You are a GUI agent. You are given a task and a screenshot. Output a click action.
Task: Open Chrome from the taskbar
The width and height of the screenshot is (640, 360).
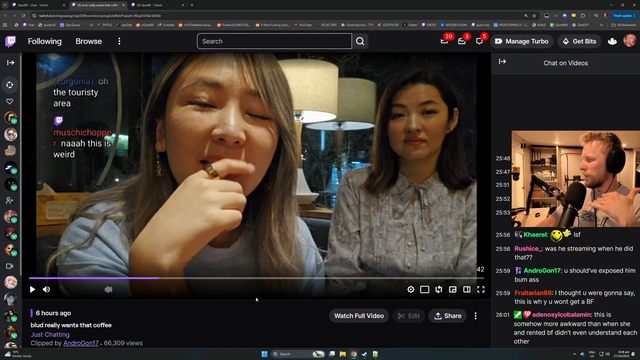click(x=353, y=354)
